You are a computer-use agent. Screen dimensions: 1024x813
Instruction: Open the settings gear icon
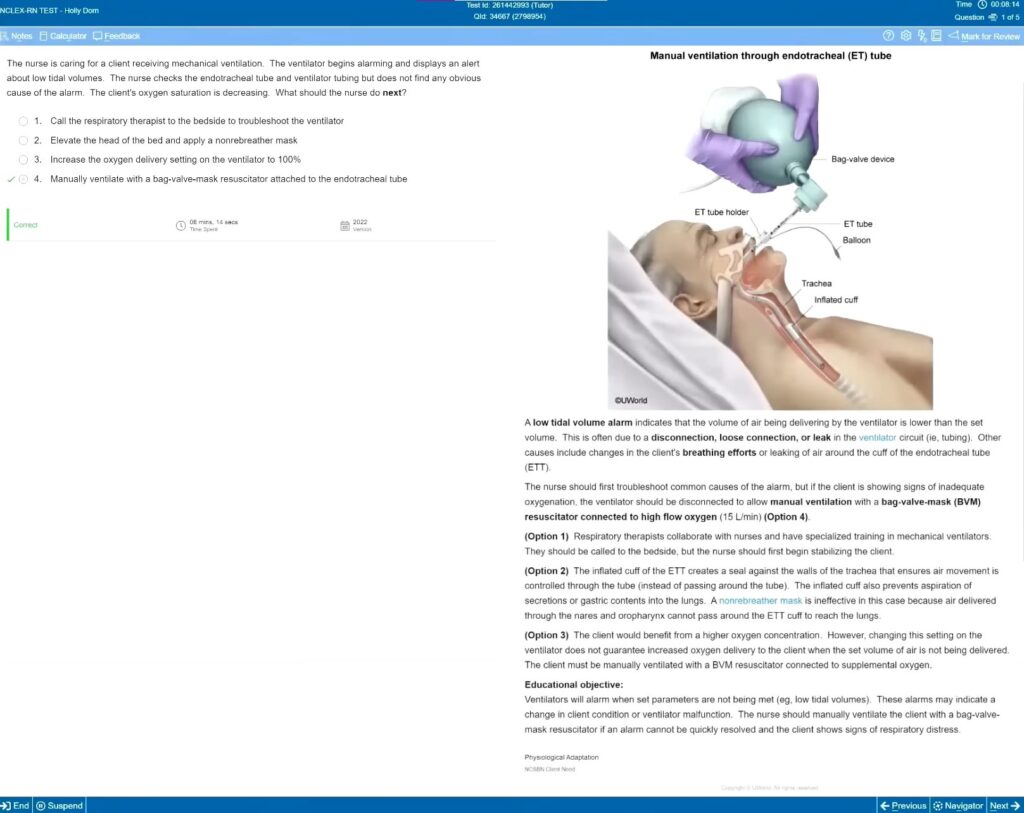click(905, 36)
